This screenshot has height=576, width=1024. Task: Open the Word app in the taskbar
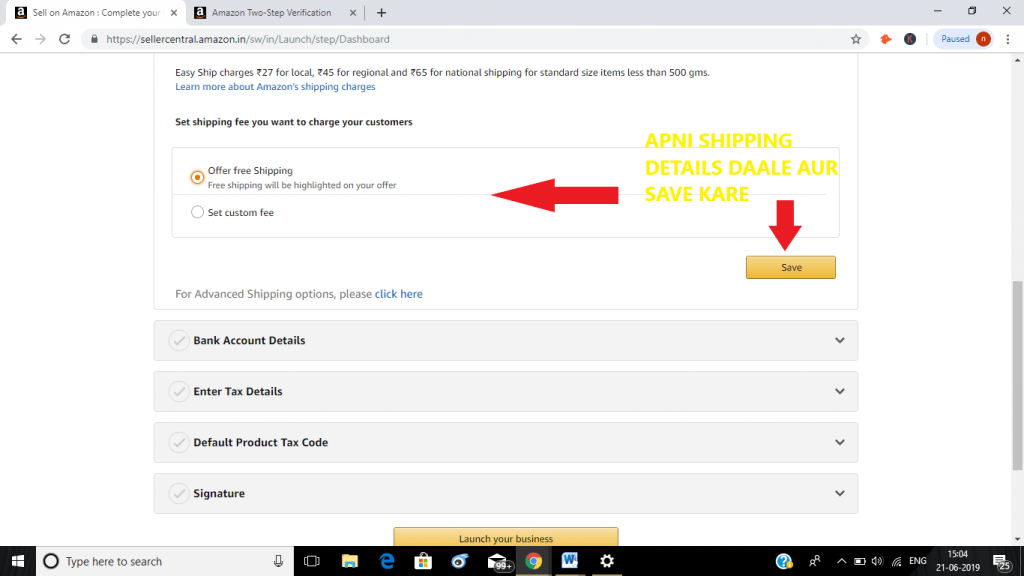point(569,561)
